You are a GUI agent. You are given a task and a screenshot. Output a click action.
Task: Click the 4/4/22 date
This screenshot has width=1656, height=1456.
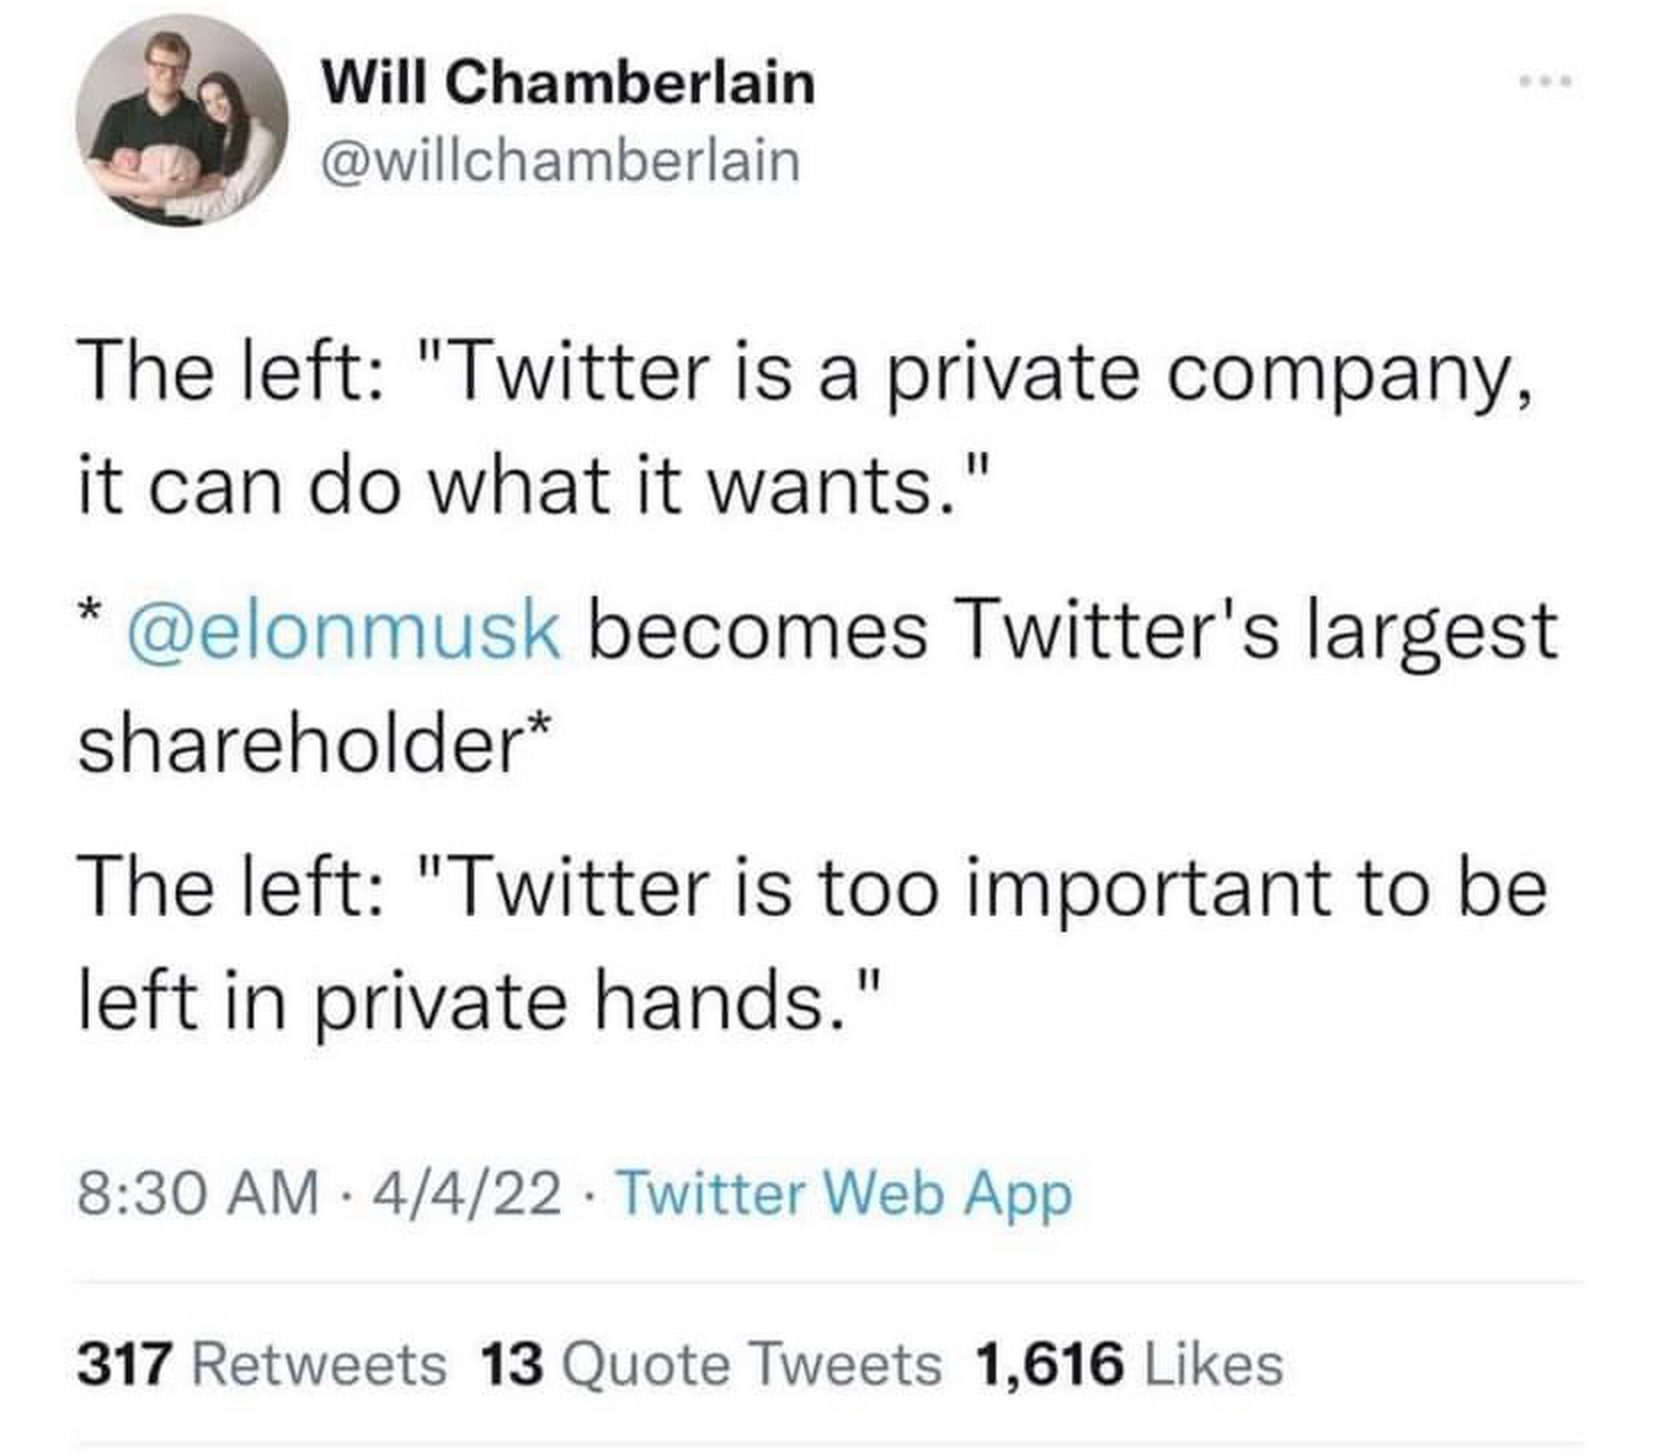[467, 1194]
